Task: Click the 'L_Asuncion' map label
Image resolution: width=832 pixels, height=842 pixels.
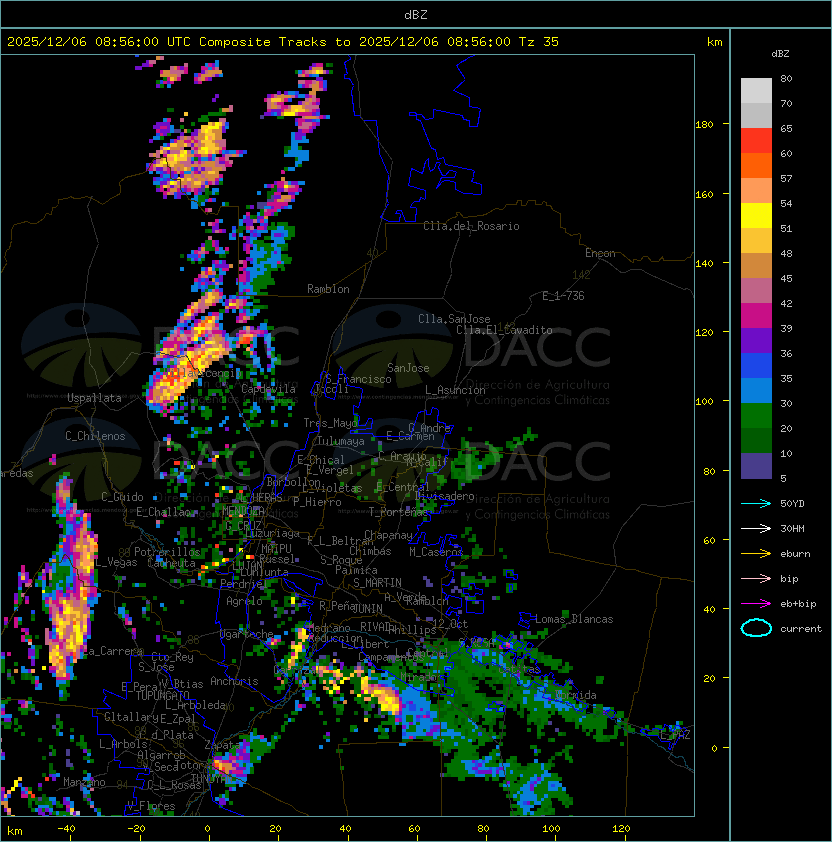Action: (x=455, y=390)
